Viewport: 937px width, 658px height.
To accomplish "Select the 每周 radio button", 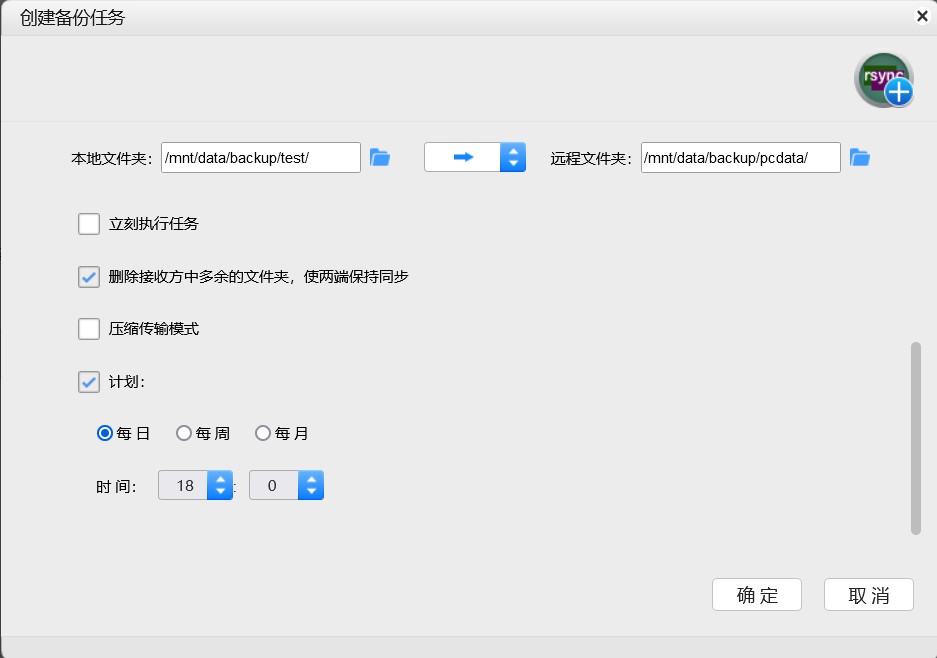I will [x=183, y=433].
